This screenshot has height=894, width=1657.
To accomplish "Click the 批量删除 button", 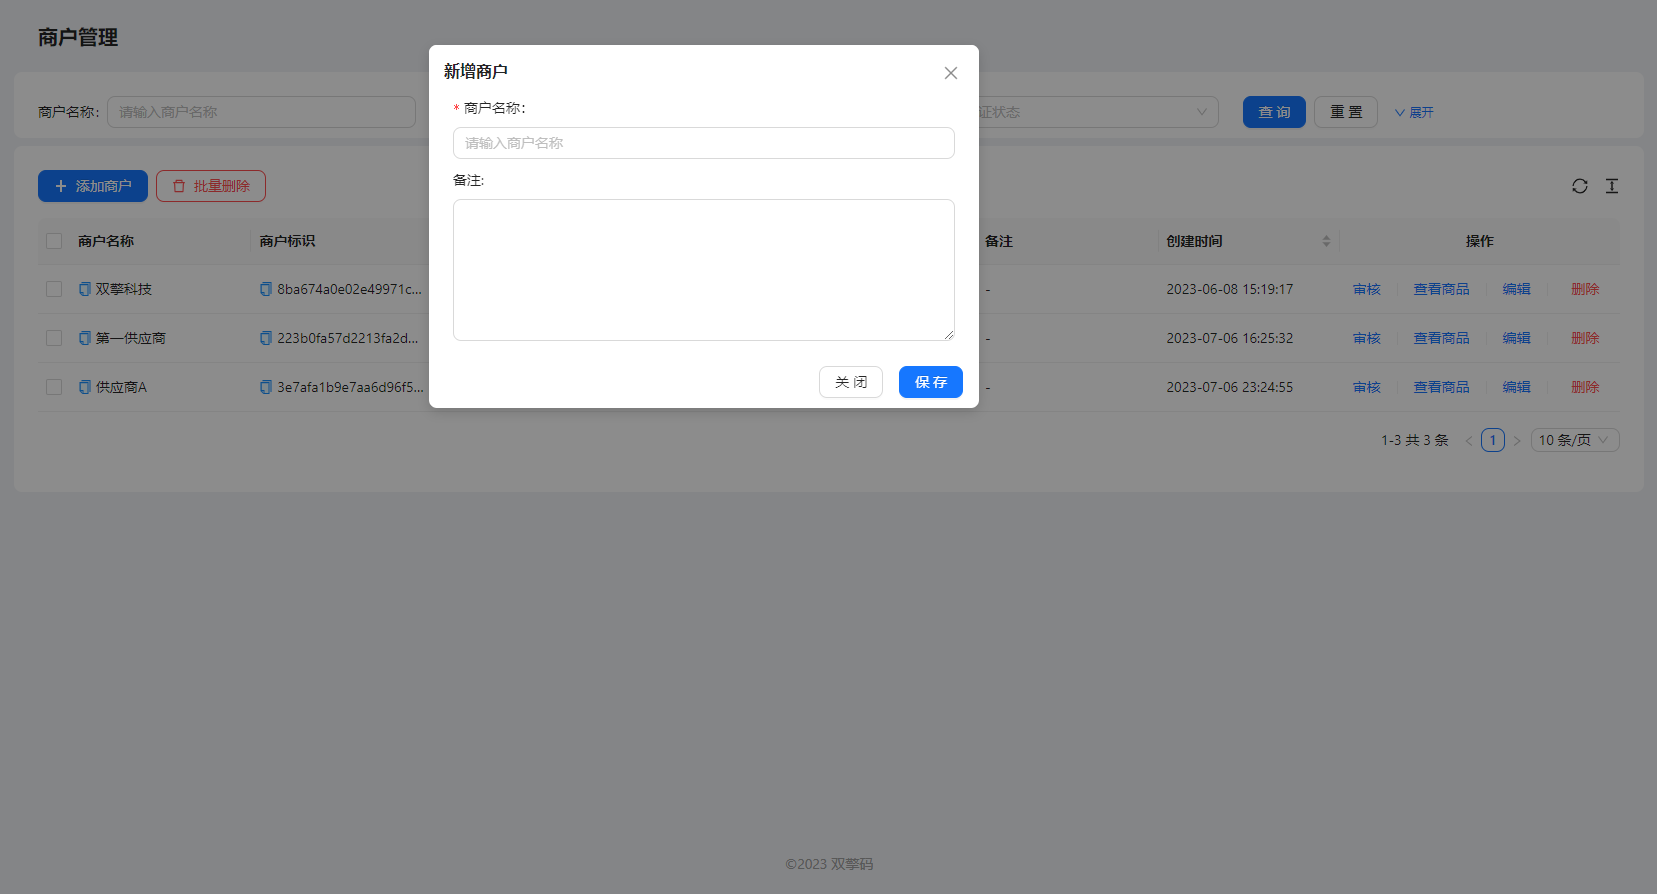I will (x=211, y=186).
